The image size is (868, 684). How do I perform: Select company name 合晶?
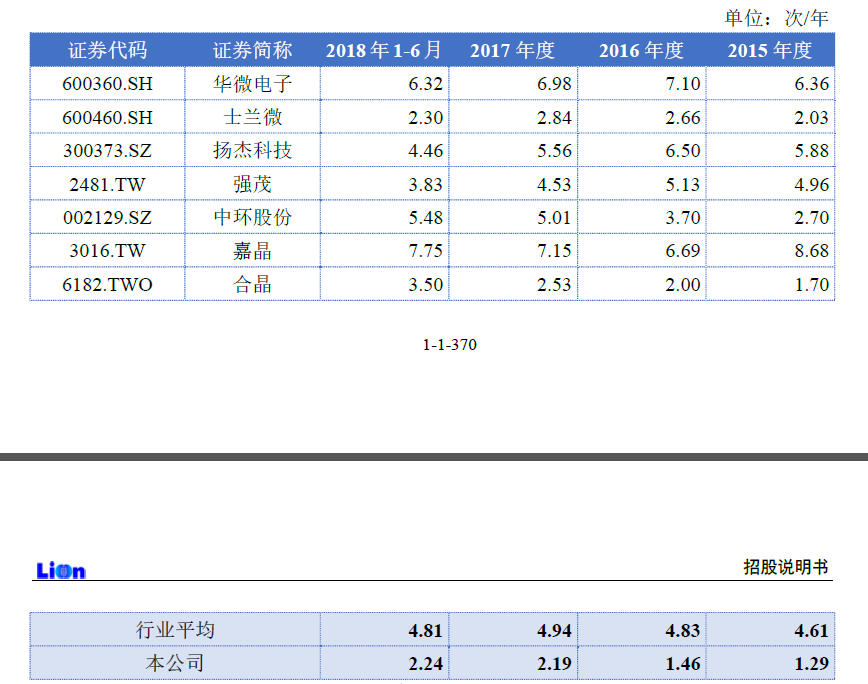click(252, 284)
